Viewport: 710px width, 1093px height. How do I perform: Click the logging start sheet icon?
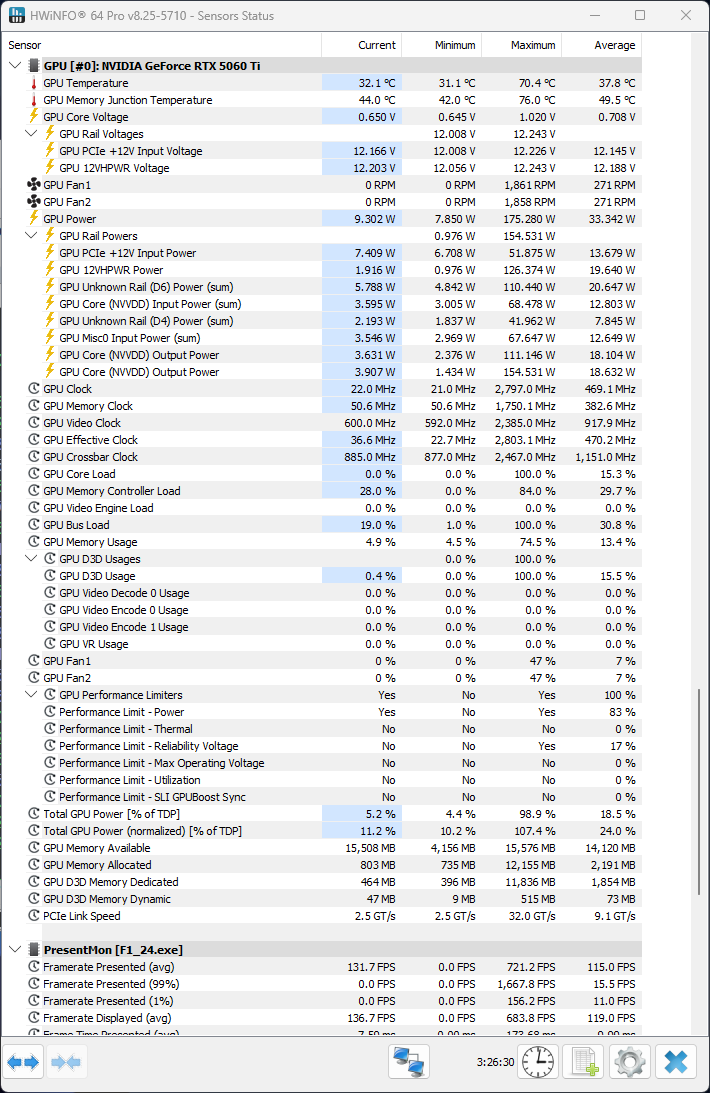pos(584,1062)
